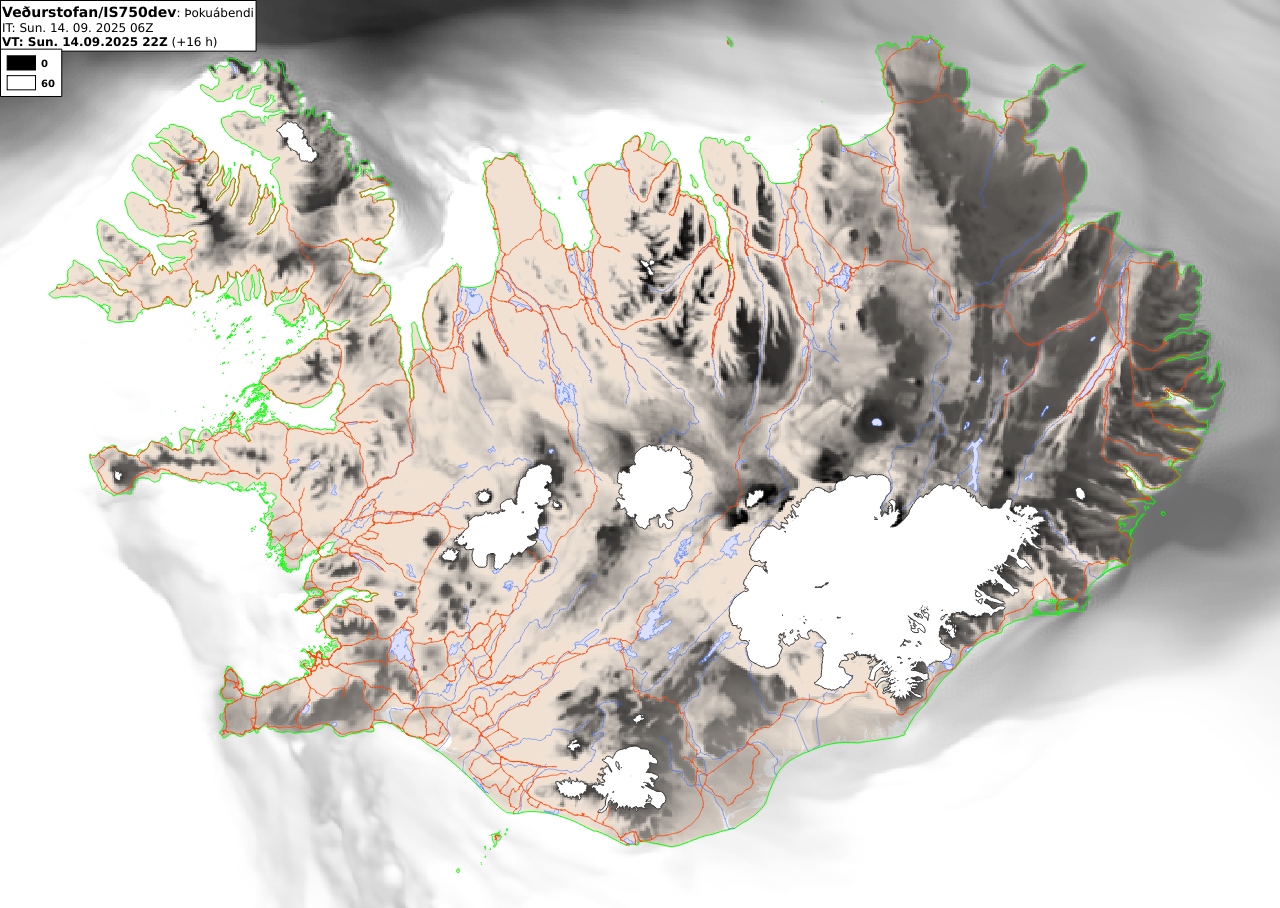Click the black legend swatch labeled 0

coord(21,63)
